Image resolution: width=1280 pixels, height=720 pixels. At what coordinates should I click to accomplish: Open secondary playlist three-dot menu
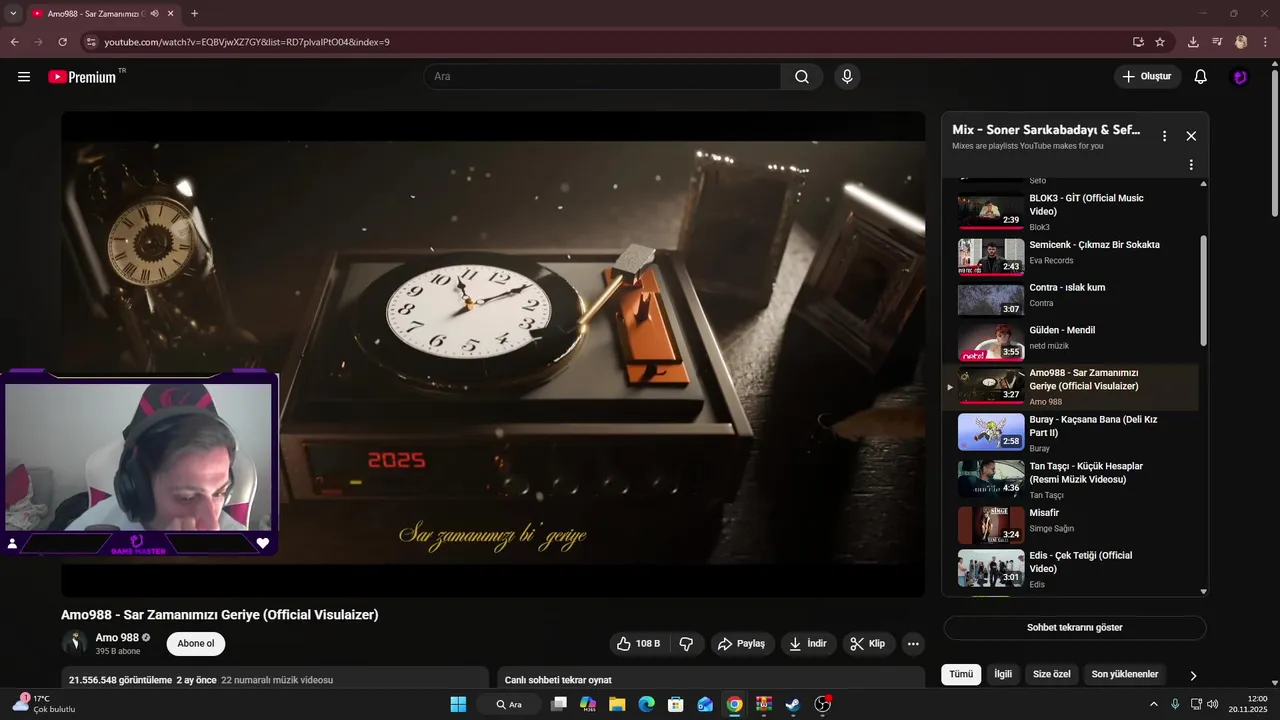pyautogui.click(x=1191, y=165)
